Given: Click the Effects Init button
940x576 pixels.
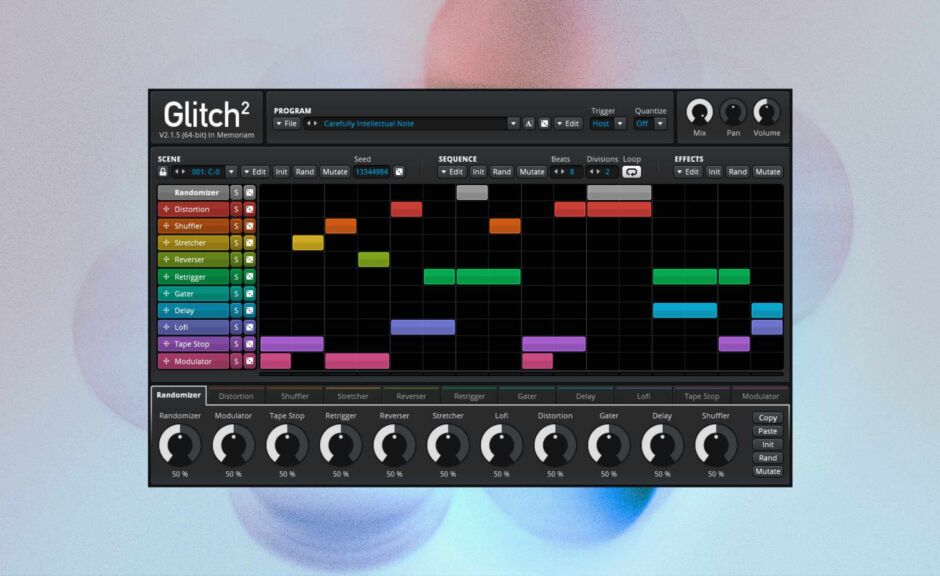Looking at the screenshot, I should 714,172.
